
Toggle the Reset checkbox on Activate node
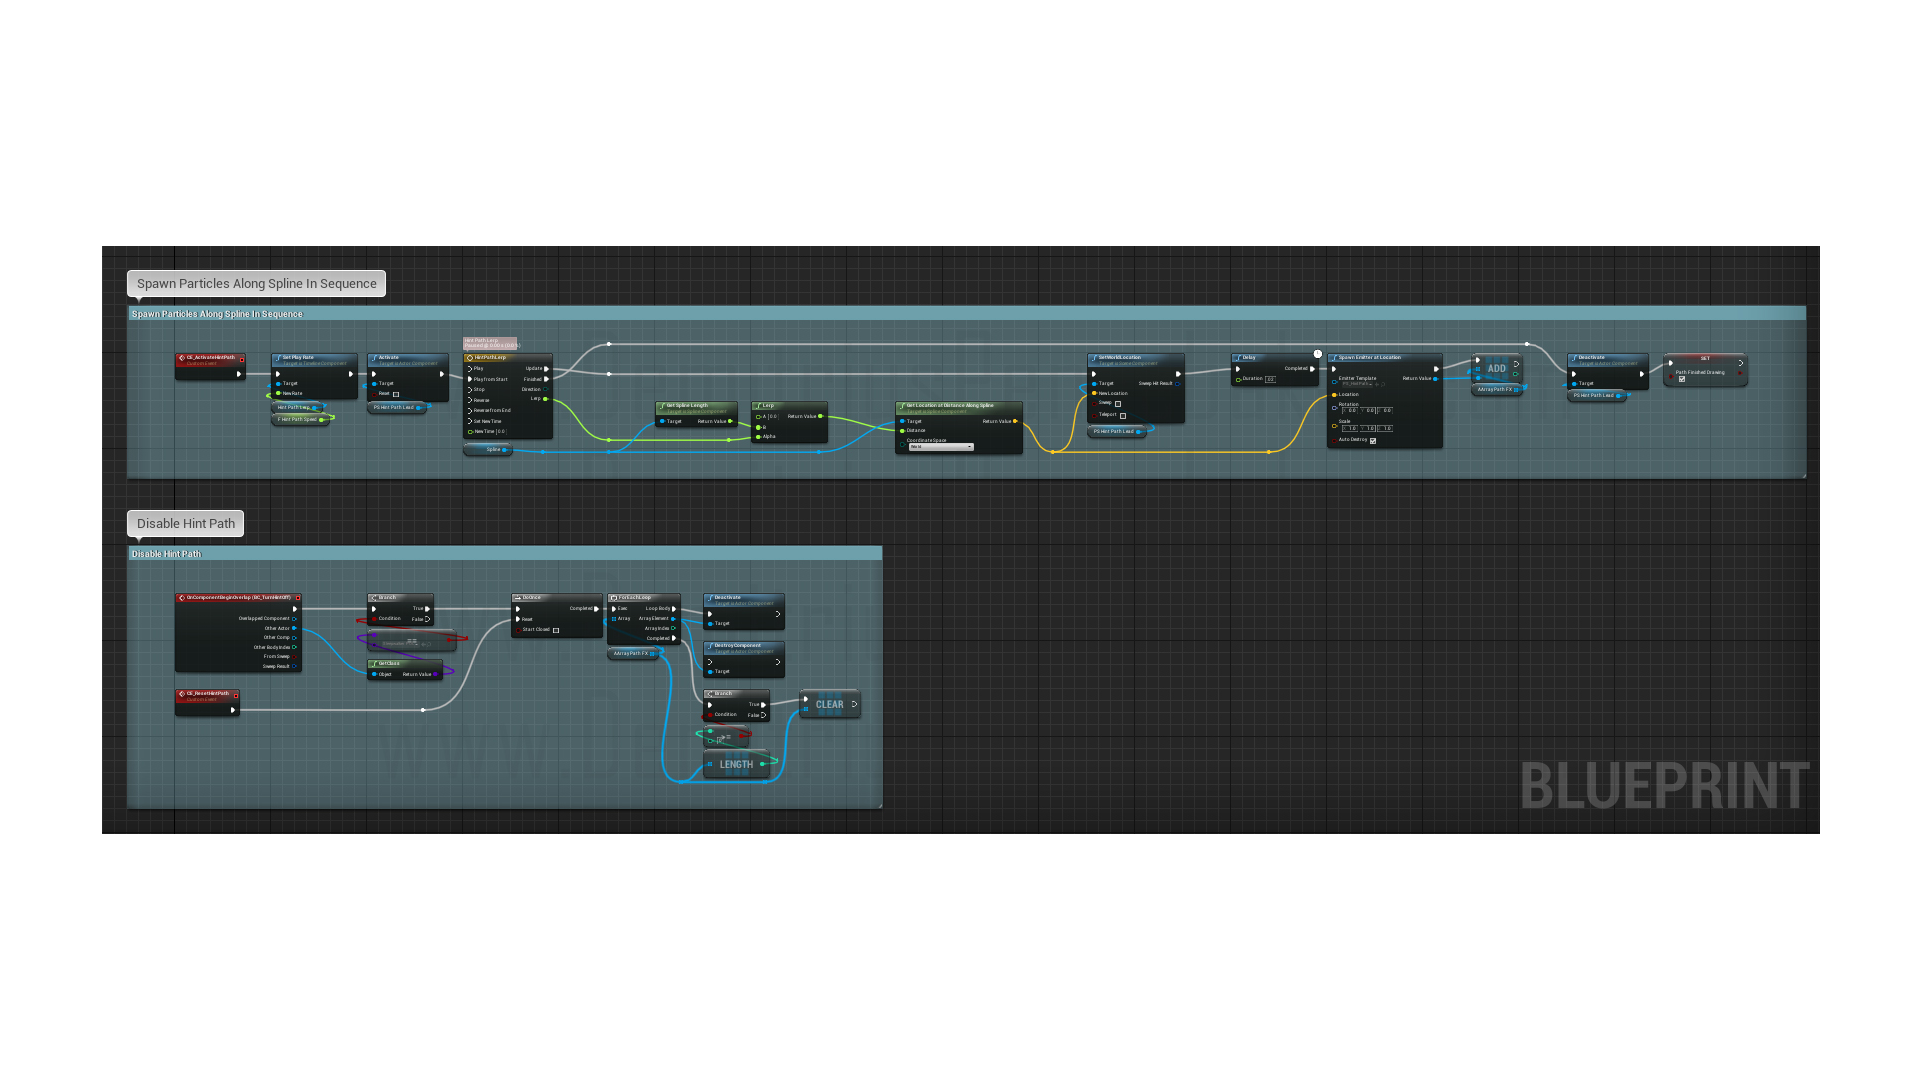pyautogui.click(x=396, y=394)
